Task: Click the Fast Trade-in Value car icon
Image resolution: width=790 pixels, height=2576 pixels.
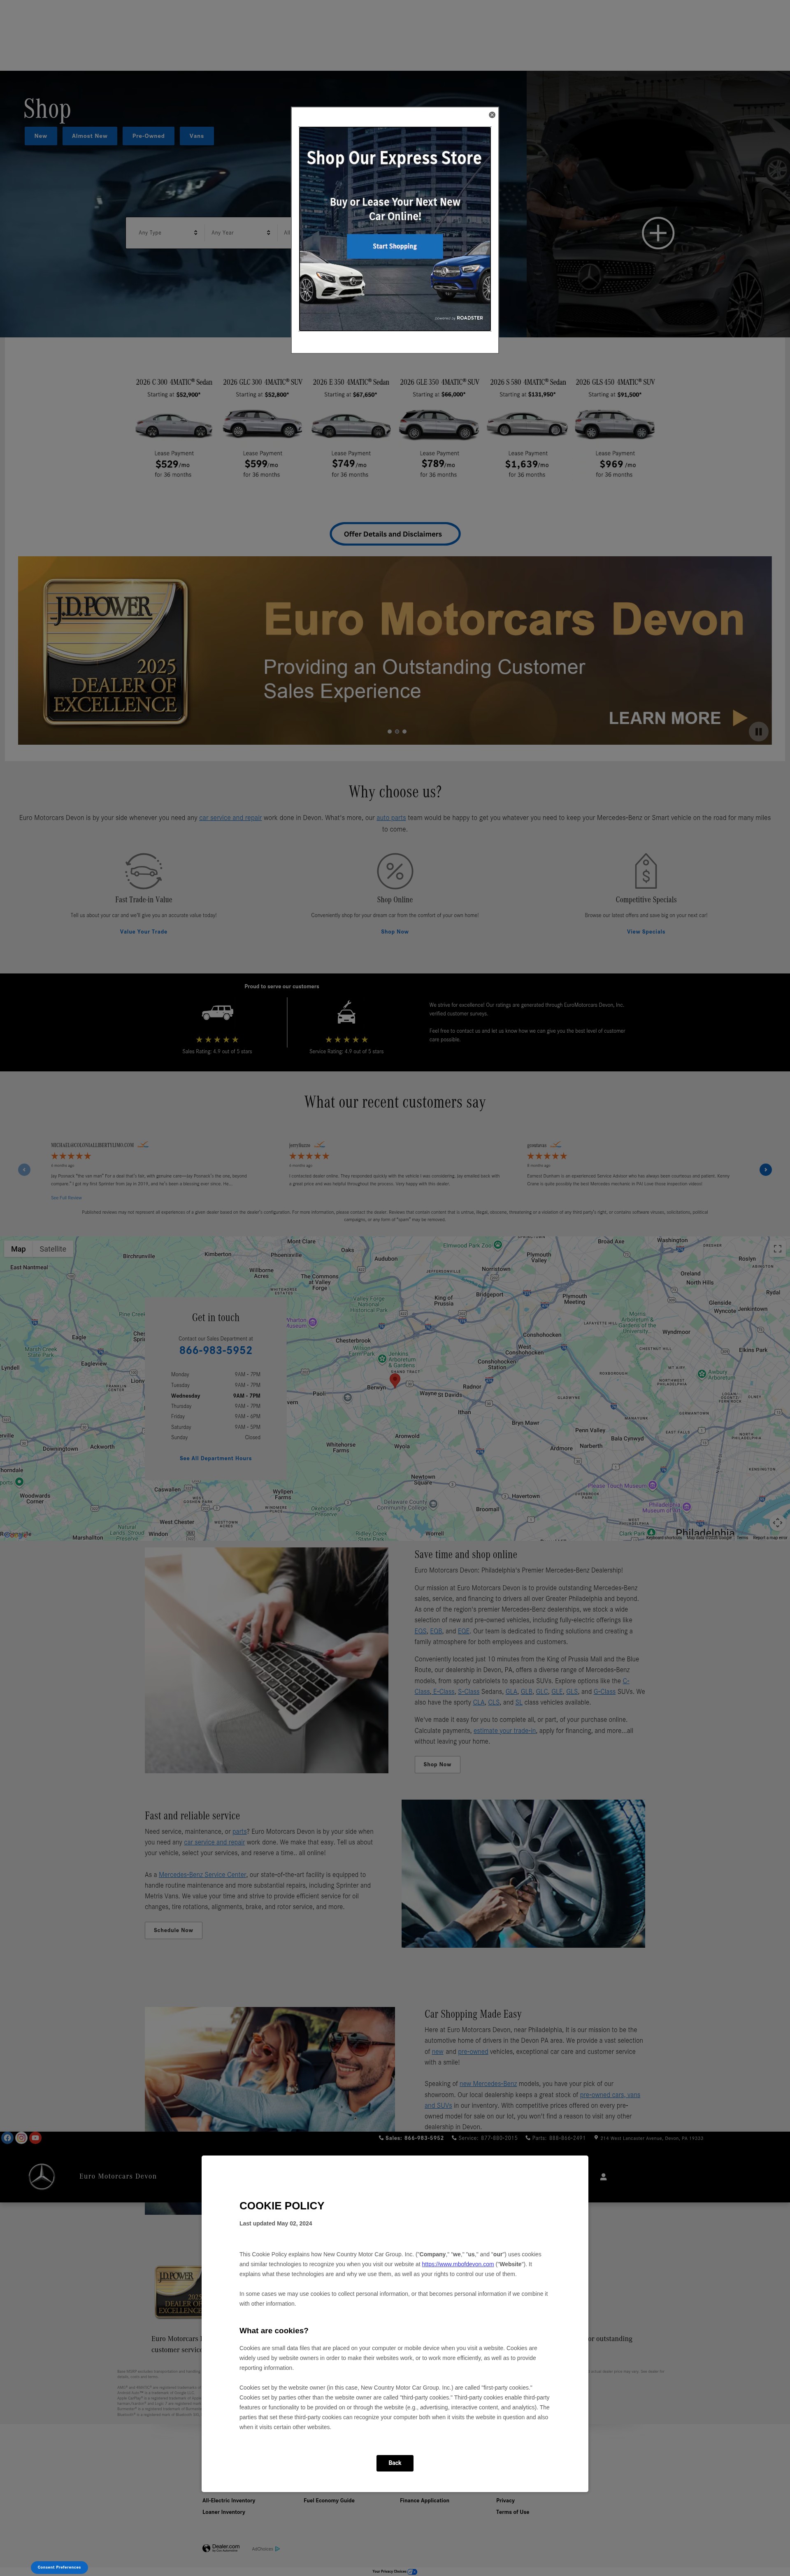Action: click(x=143, y=871)
